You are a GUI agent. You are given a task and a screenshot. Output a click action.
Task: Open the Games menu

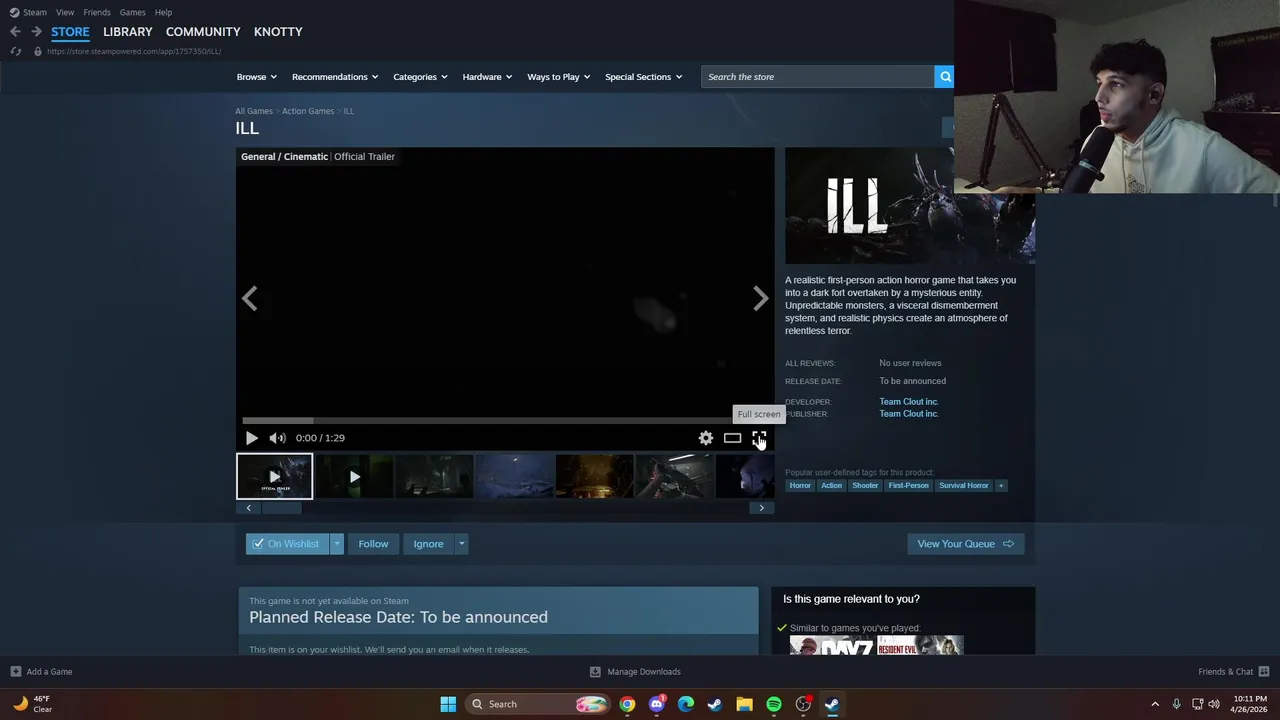[132, 12]
